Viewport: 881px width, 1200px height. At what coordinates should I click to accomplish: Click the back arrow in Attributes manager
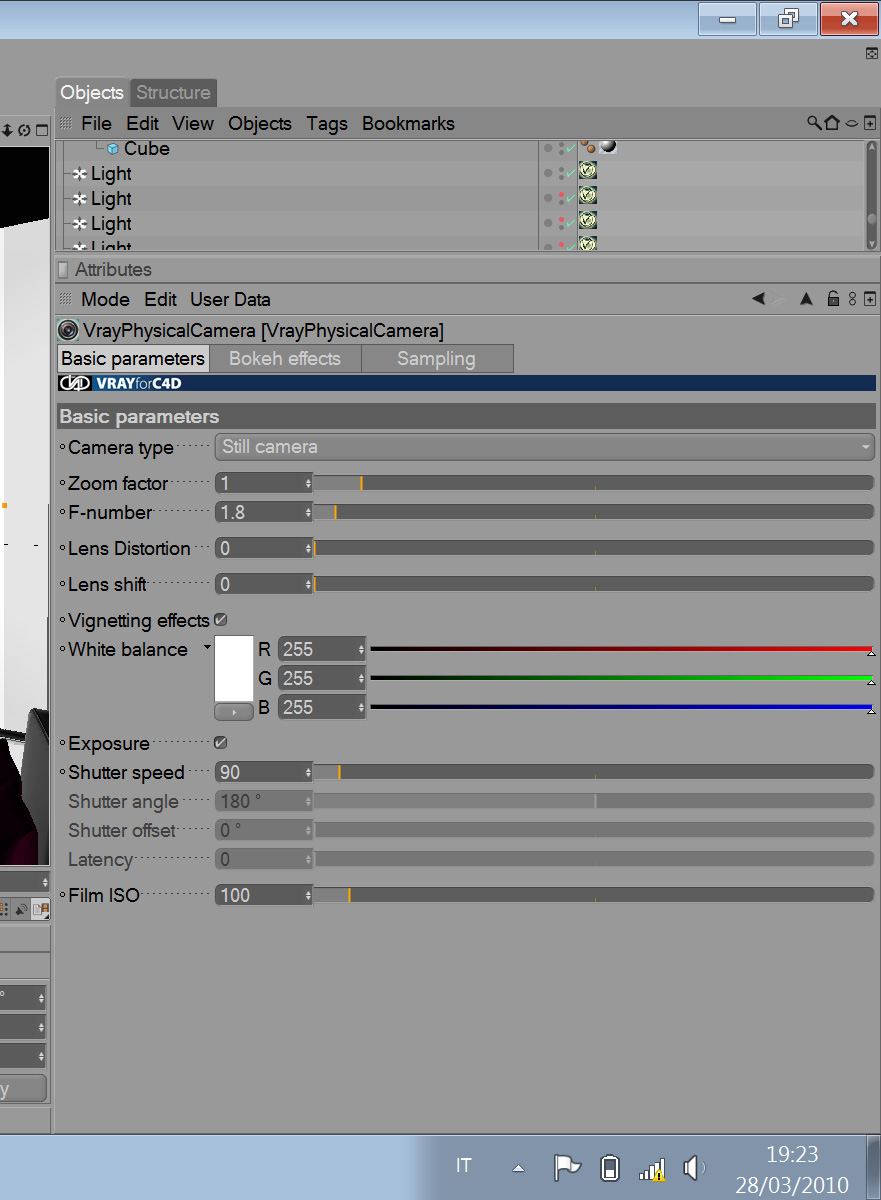[x=758, y=299]
